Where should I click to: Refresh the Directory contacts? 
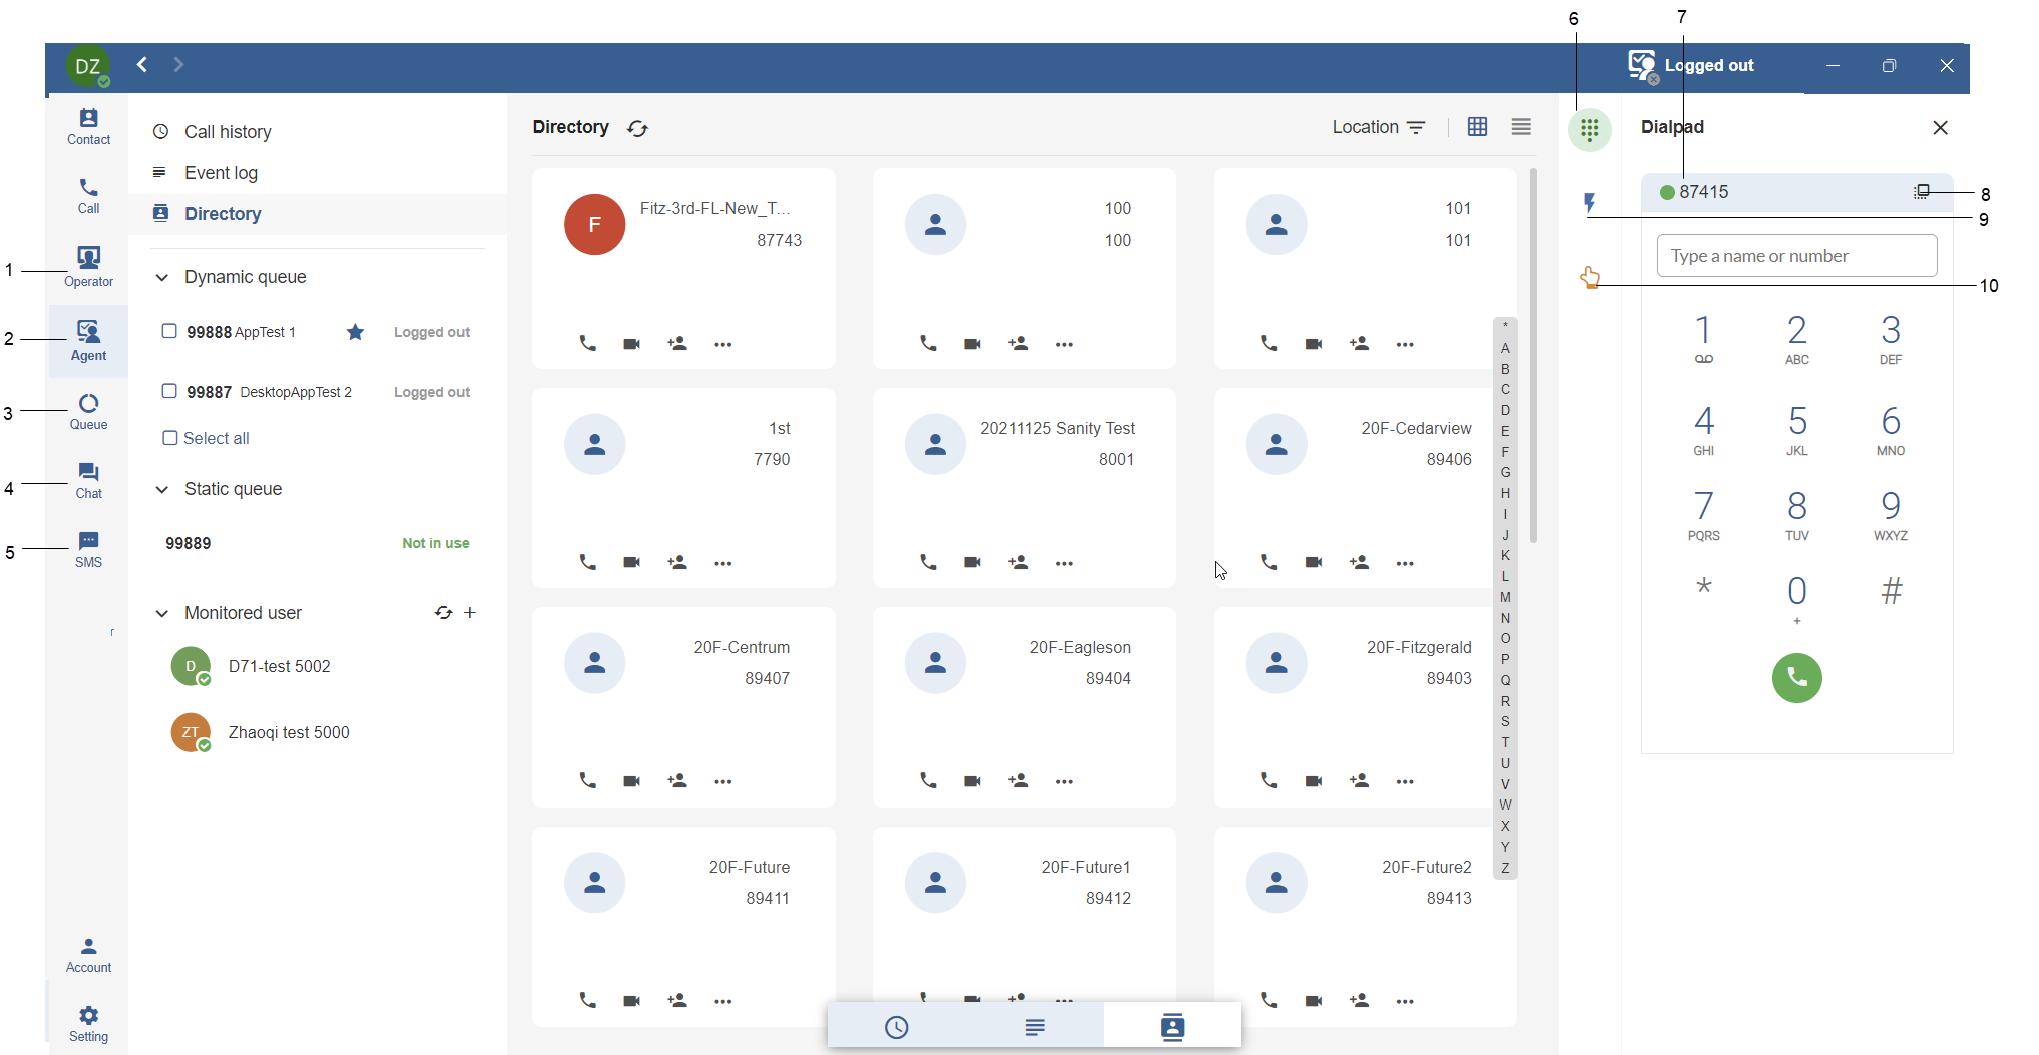click(x=637, y=128)
